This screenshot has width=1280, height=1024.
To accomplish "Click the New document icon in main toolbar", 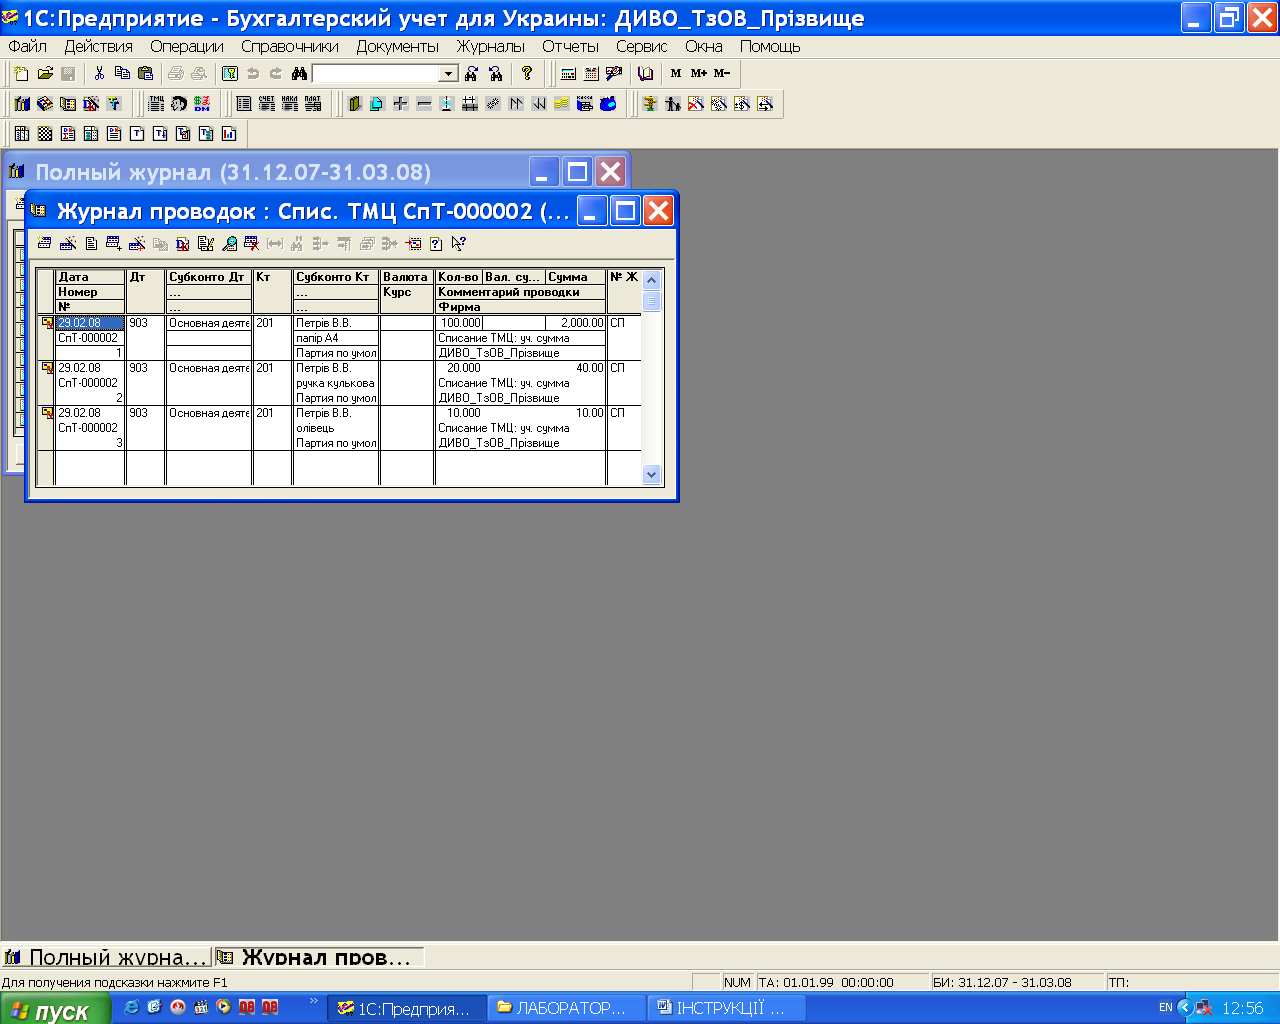I will (22, 73).
